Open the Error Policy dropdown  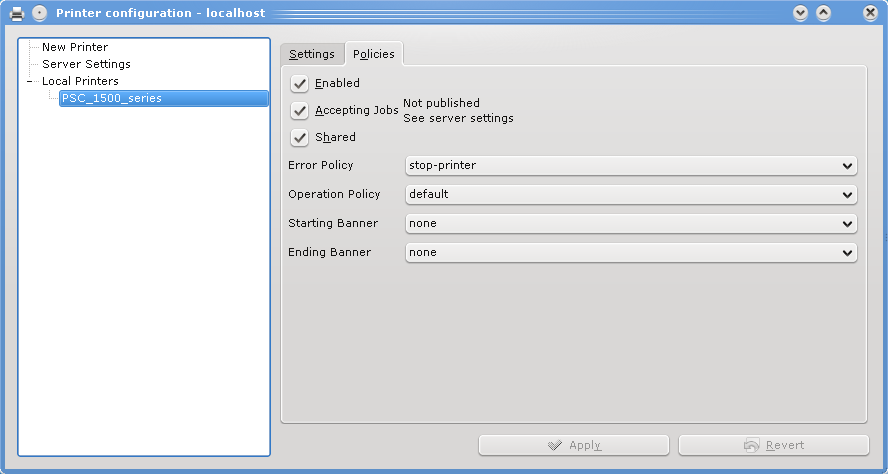631,165
